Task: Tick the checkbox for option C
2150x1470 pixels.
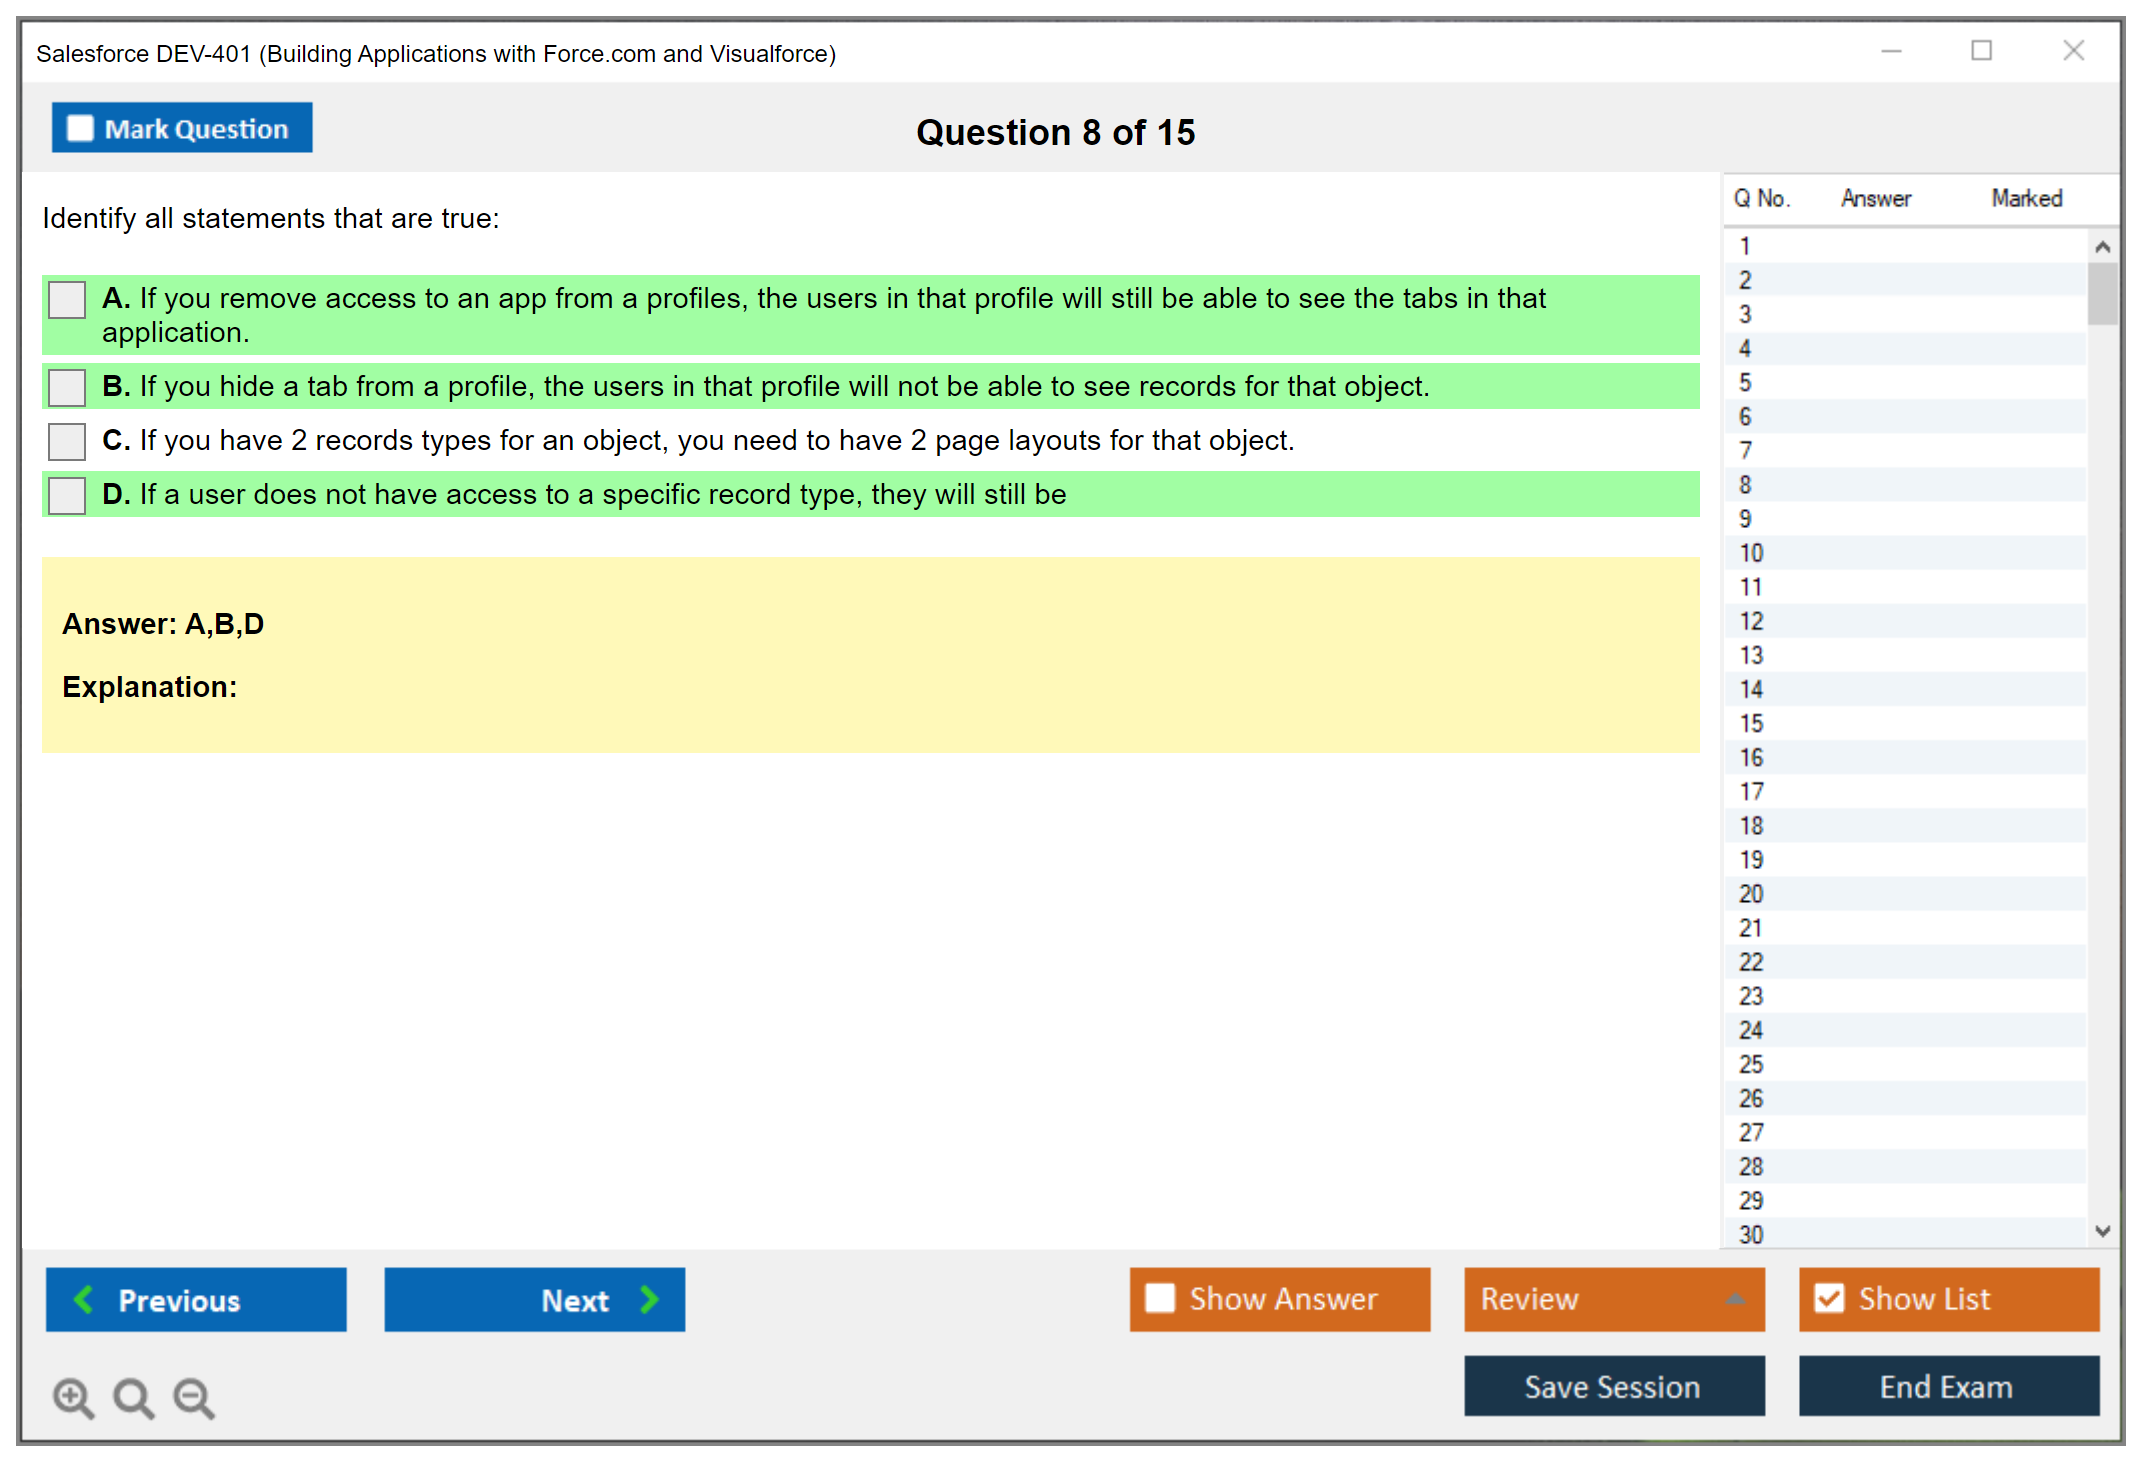Action: pyautogui.click(x=67, y=441)
